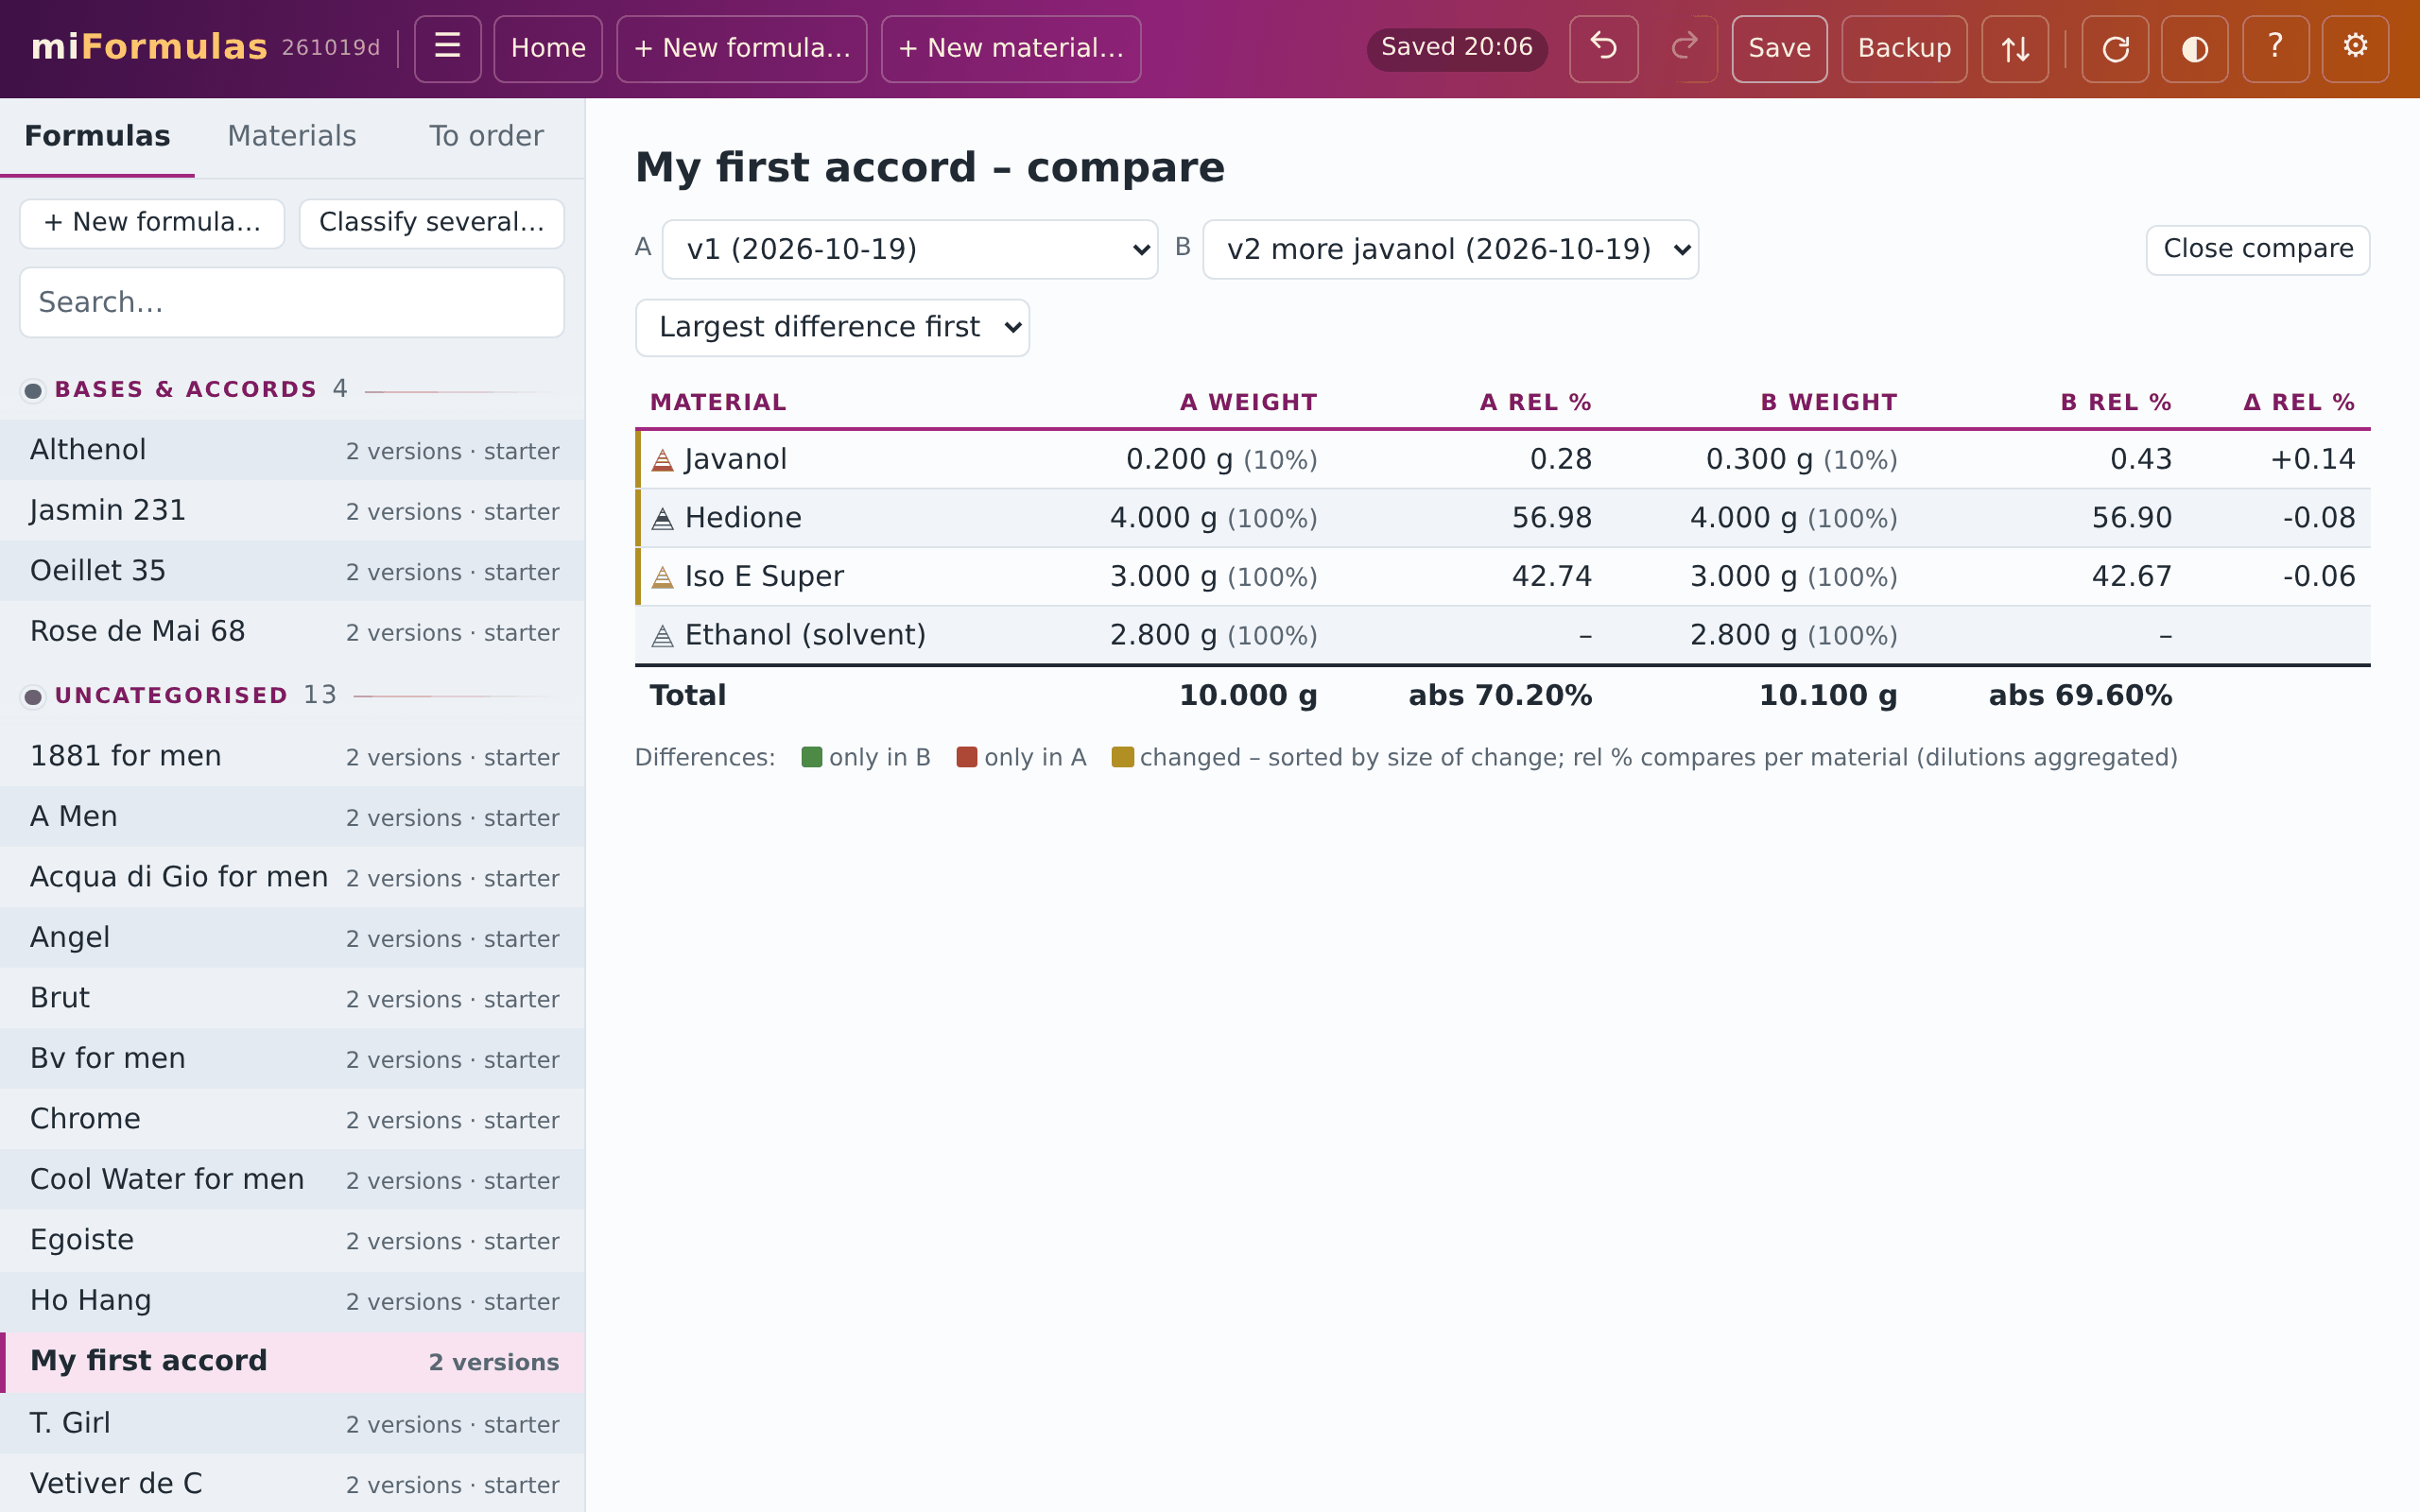Click pyramid icon next to Hedione
The width and height of the screenshot is (2420, 1512).
[x=662, y=519]
